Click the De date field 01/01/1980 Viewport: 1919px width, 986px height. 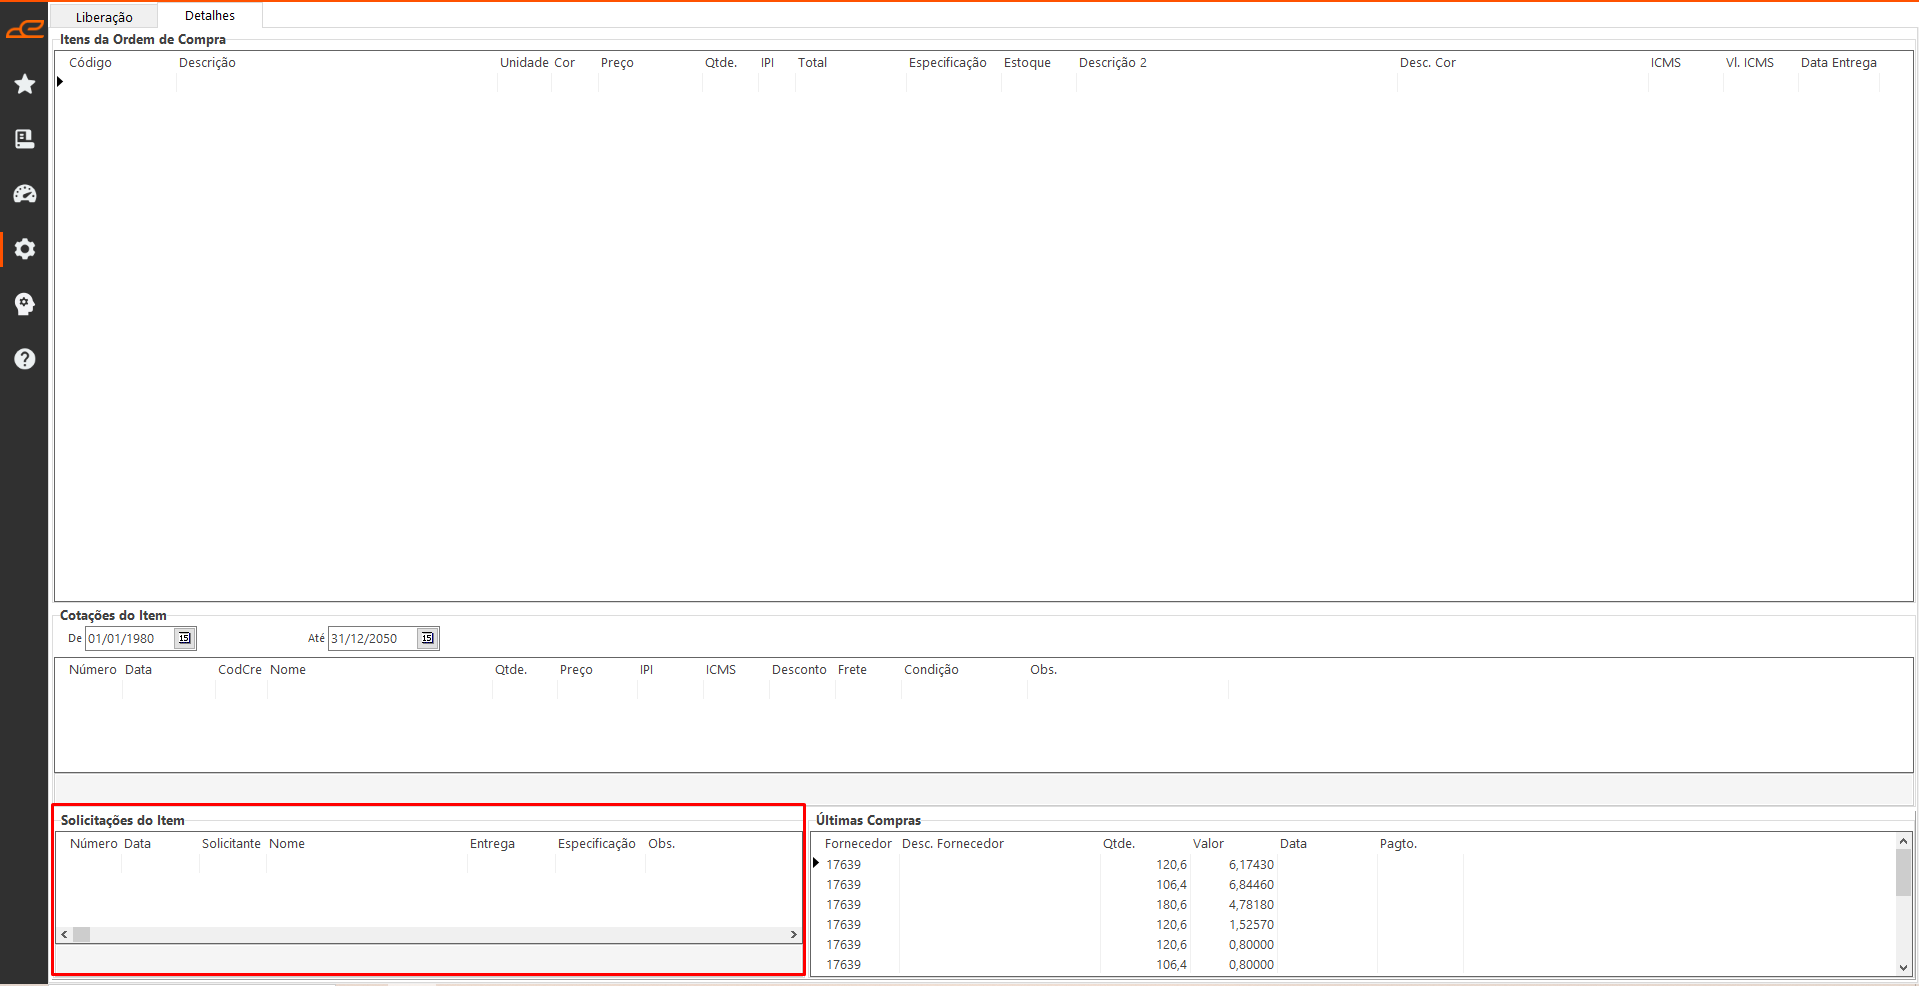[x=130, y=638]
